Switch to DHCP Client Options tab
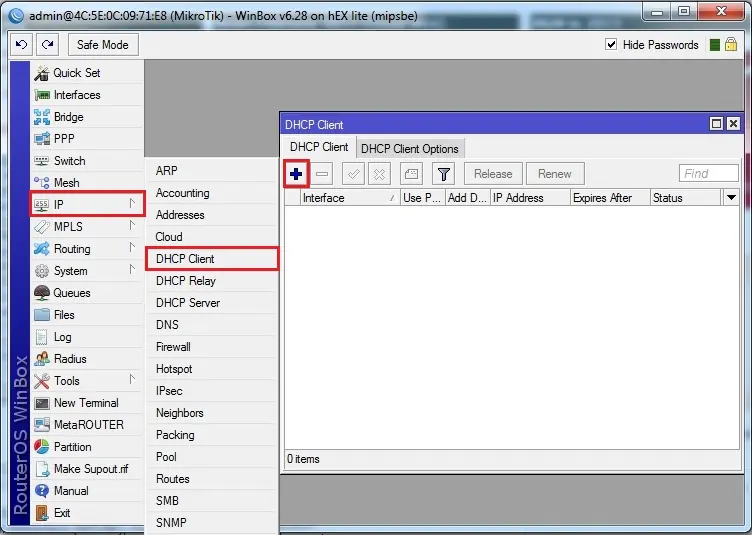752x535 pixels. coord(410,149)
